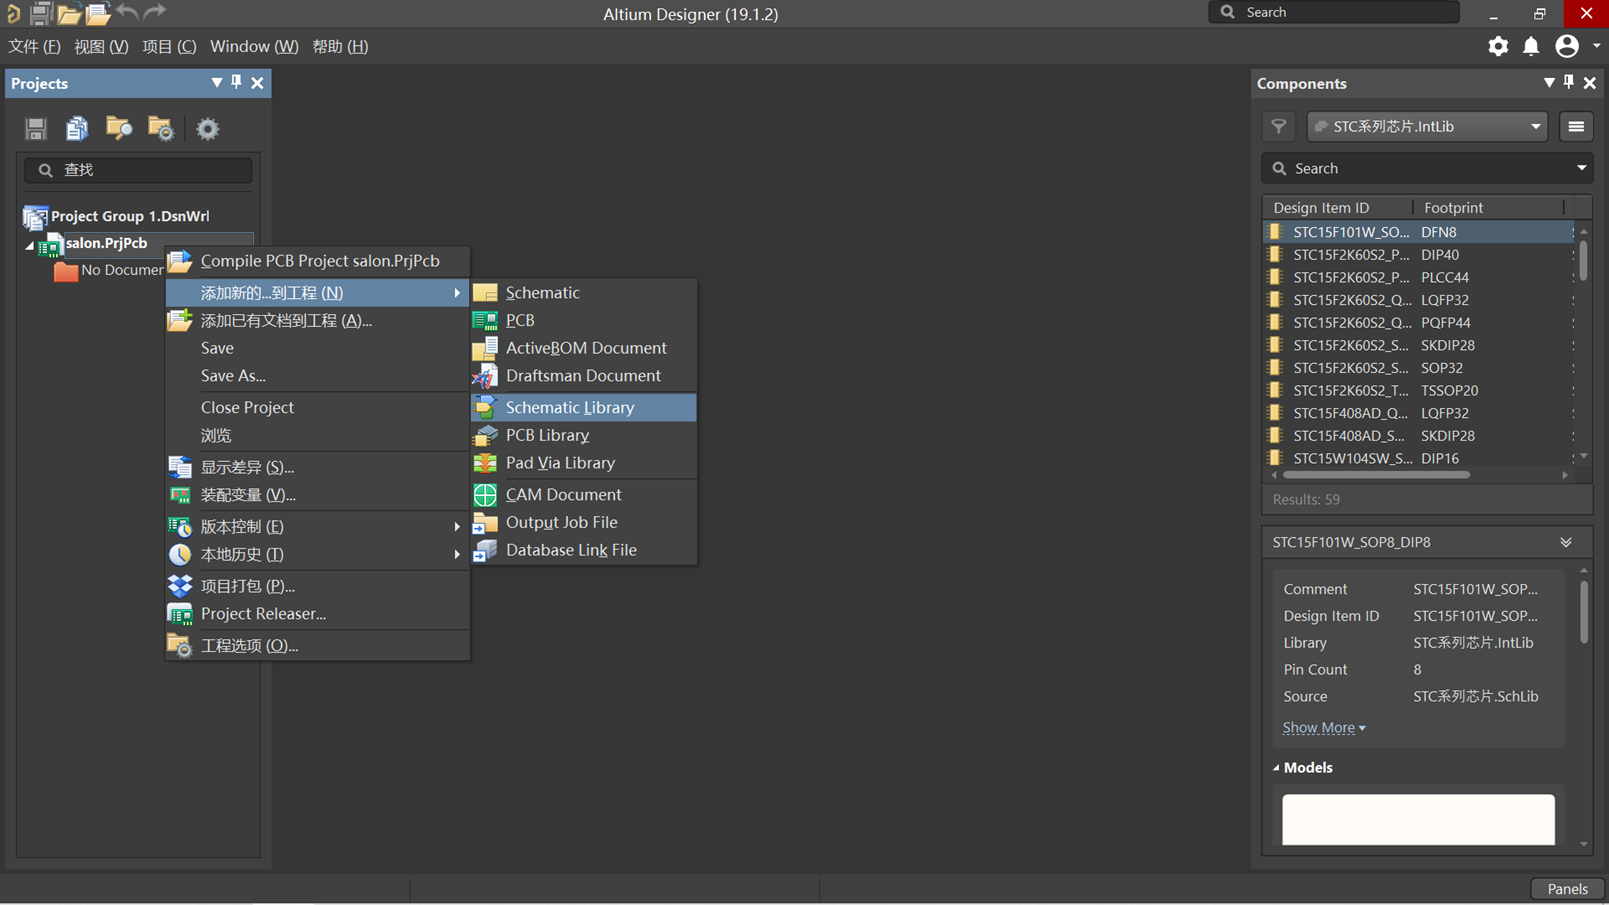The image size is (1609, 905).
Task: Click Projects panel gear options icon
Action: [207, 128]
